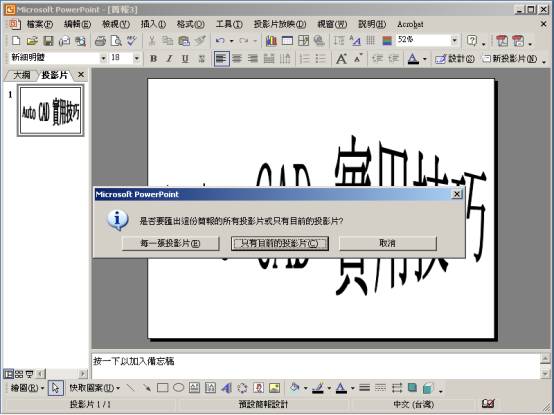The image size is (554, 415).
Task: Click the Help question mark icon
Action: point(472,41)
